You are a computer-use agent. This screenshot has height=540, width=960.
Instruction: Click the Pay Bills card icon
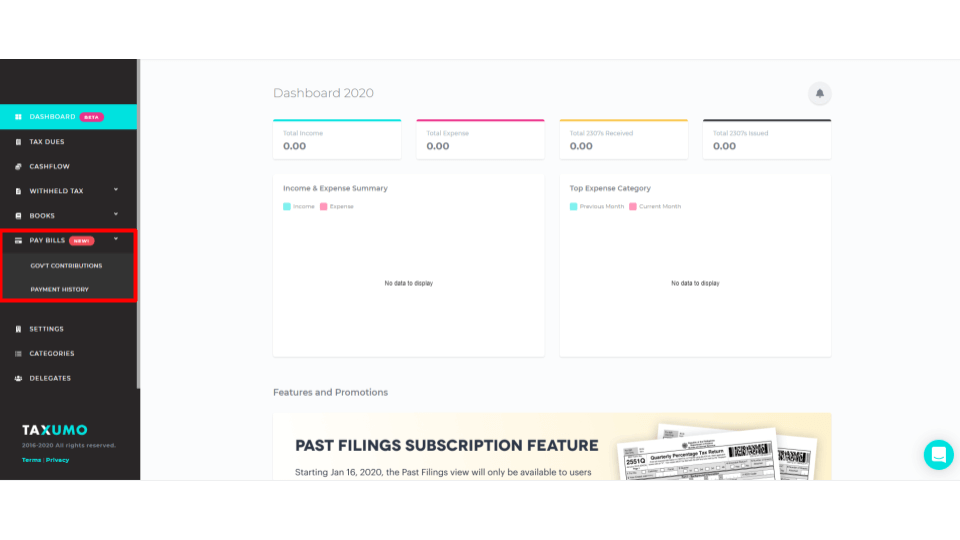18,241
